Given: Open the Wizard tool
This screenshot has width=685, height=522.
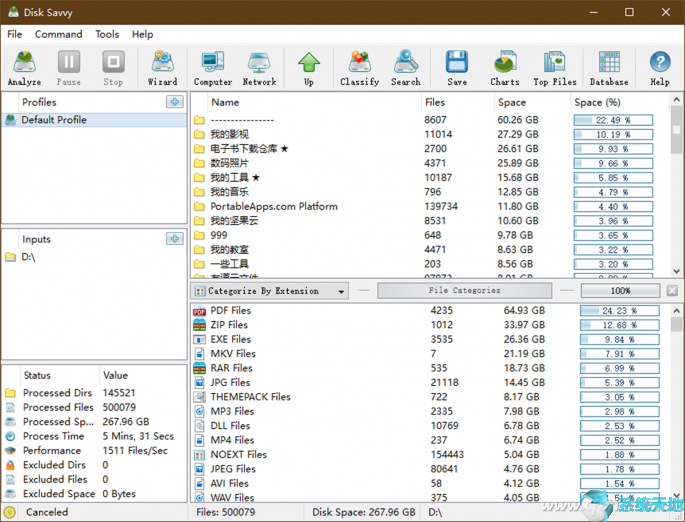Looking at the screenshot, I should click(x=163, y=68).
